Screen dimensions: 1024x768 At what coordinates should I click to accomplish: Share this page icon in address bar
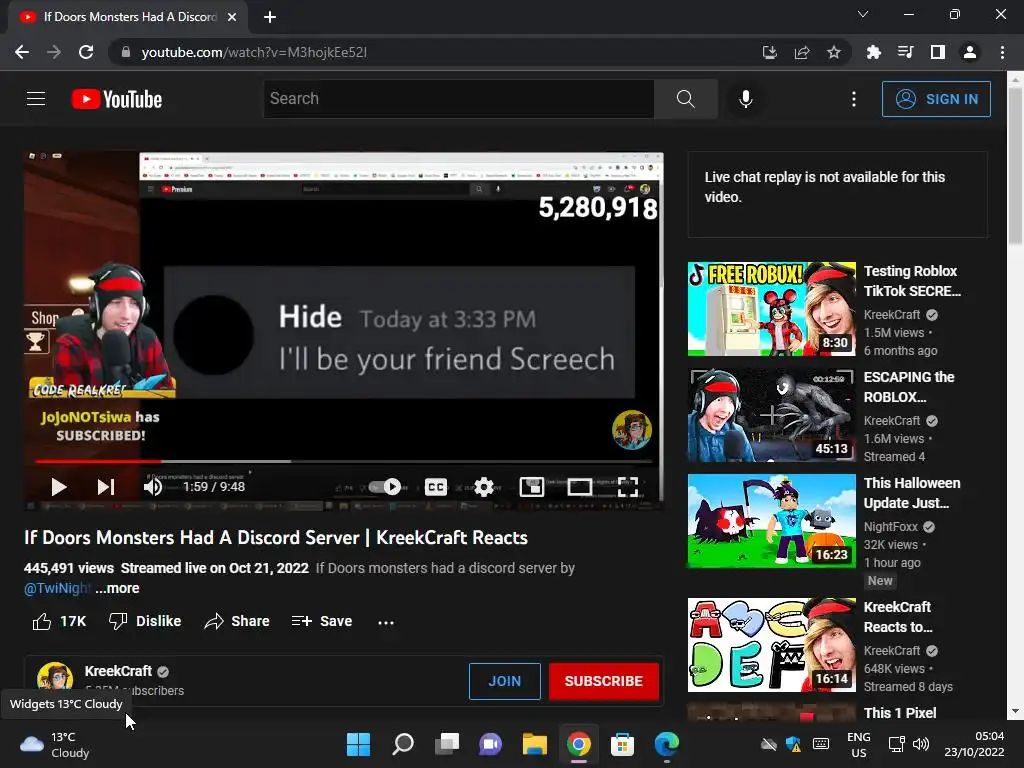(x=802, y=52)
